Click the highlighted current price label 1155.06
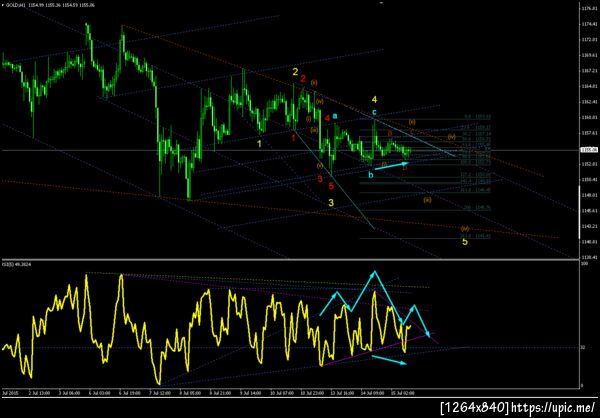The width and height of the screenshot is (600, 418). click(x=587, y=150)
